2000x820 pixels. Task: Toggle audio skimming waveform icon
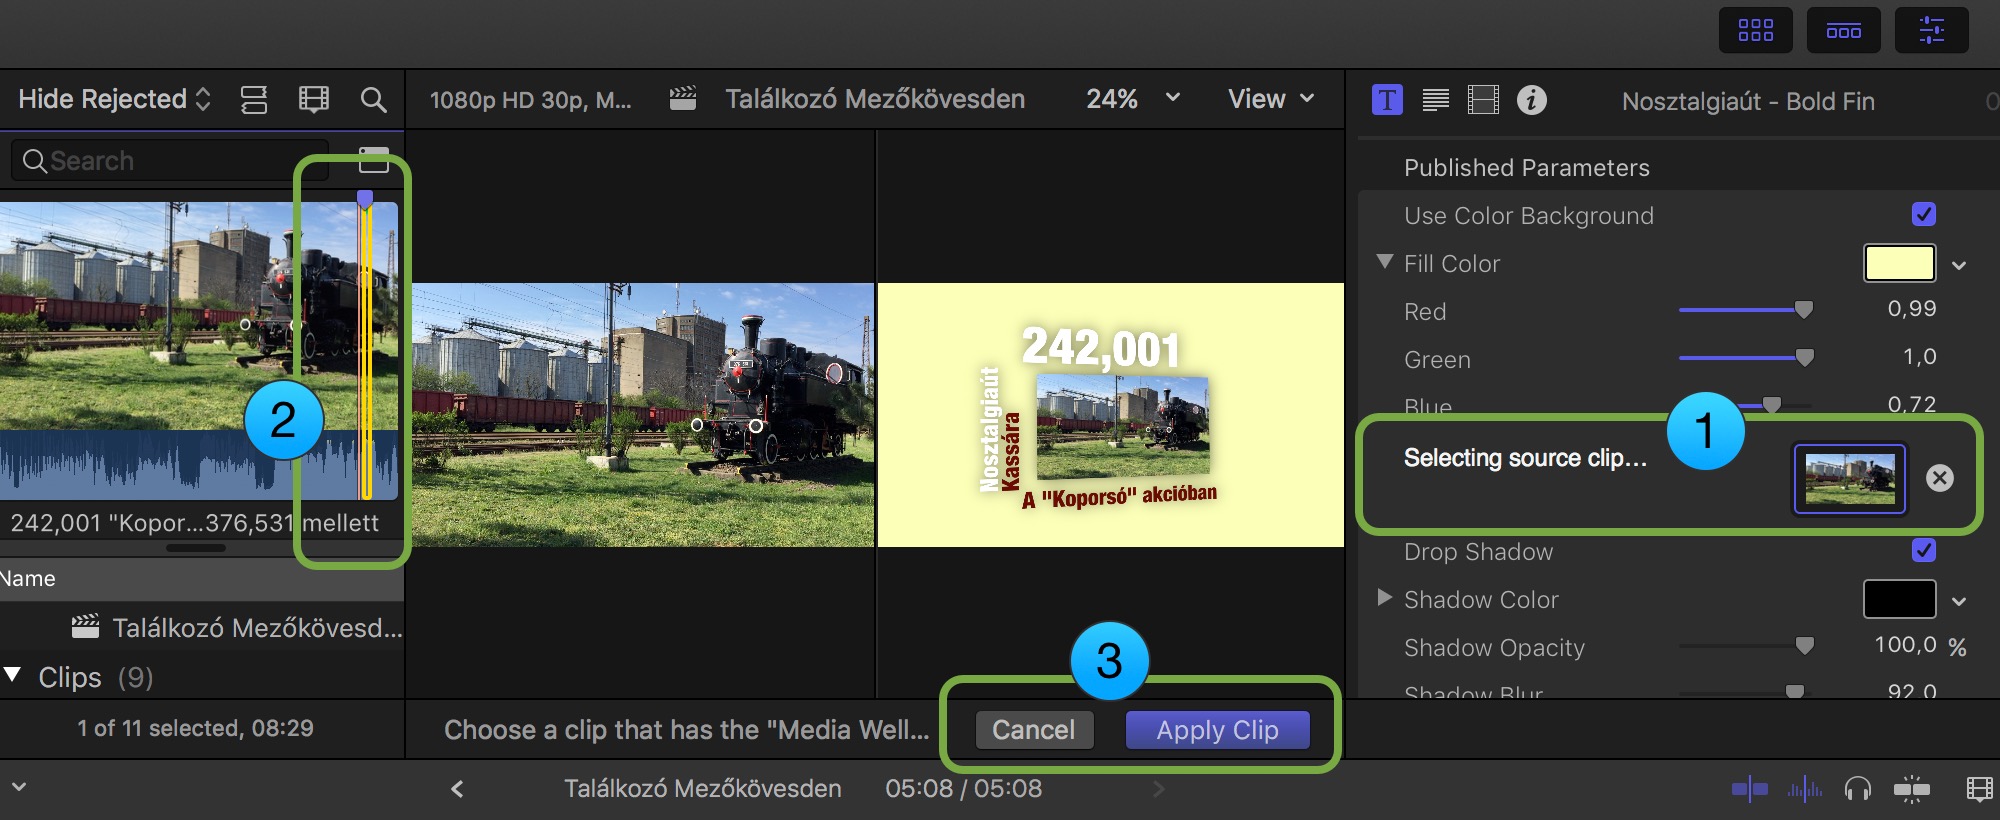click(x=1804, y=789)
